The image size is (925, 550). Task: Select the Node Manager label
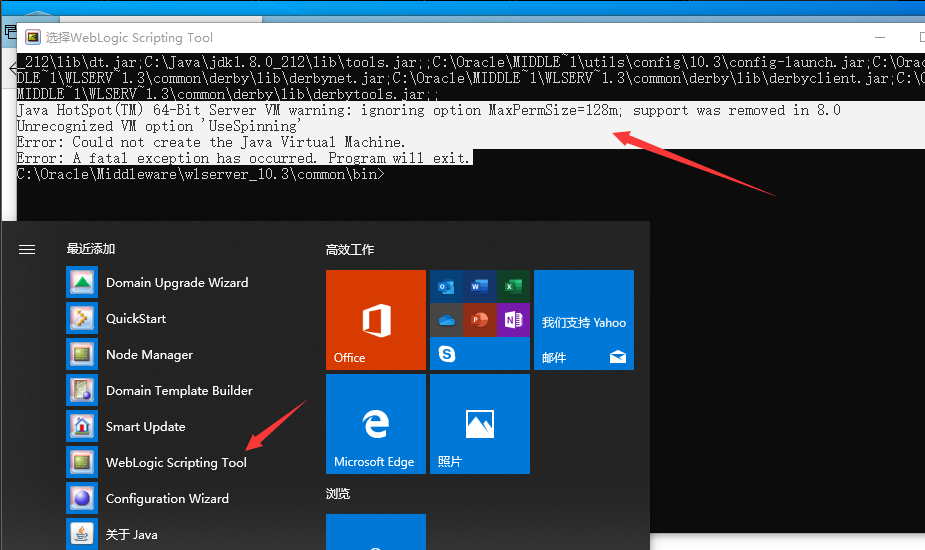(x=149, y=355)
